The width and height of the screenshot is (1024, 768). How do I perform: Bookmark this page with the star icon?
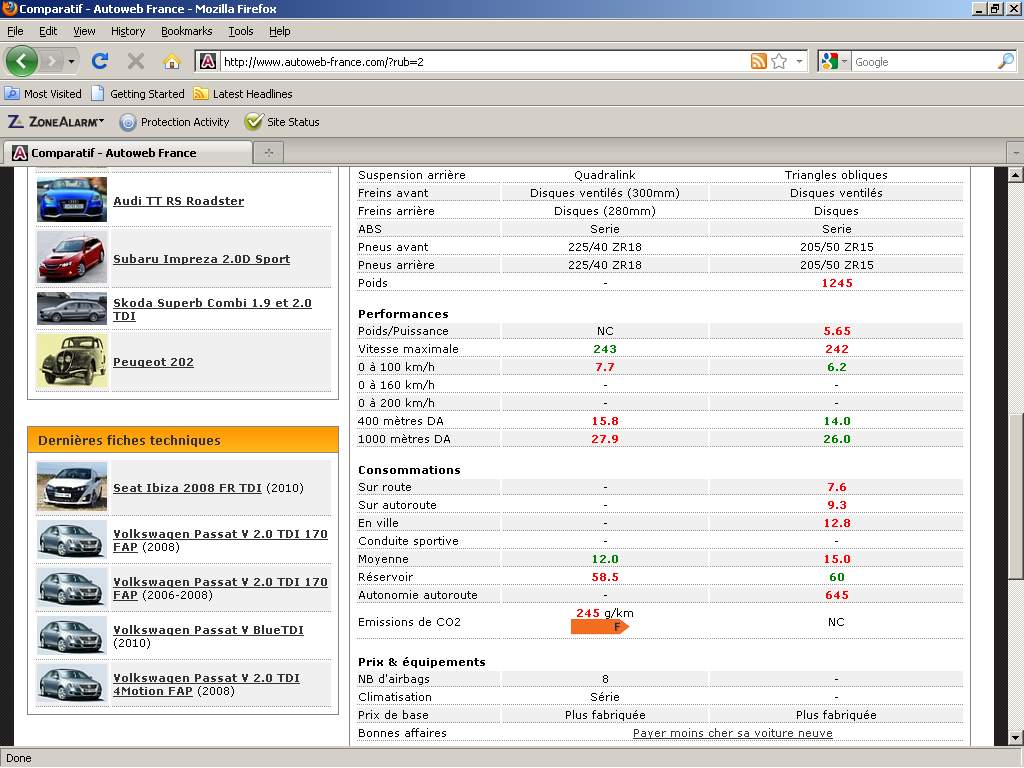(779, 61)
